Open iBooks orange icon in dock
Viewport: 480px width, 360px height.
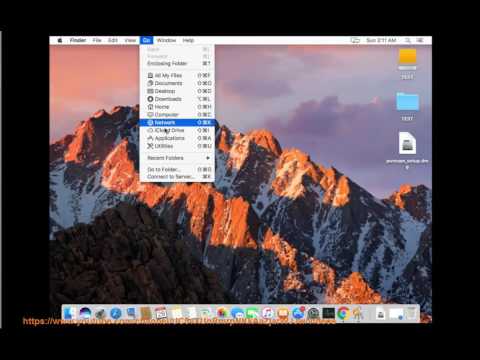[x=283, y=313]
